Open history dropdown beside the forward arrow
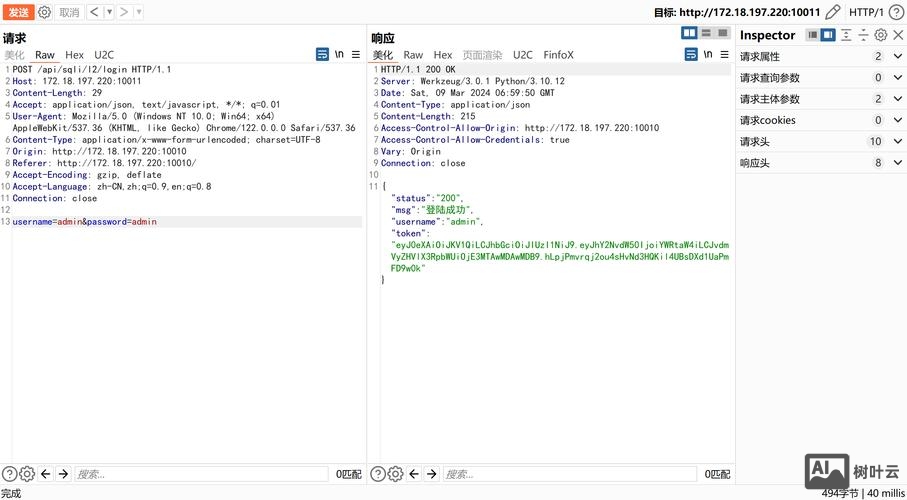 138,12
